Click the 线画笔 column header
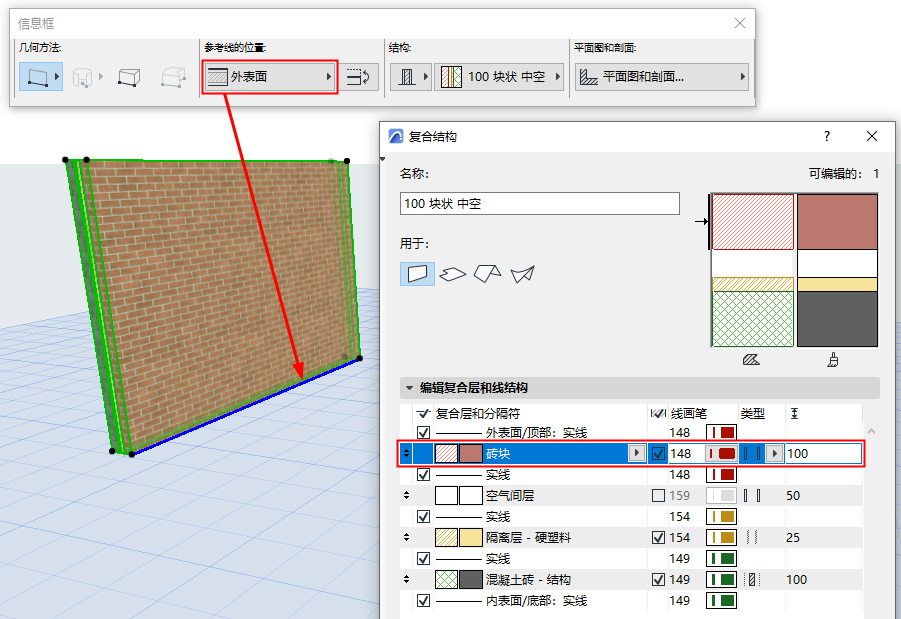 tap(688, 413)
